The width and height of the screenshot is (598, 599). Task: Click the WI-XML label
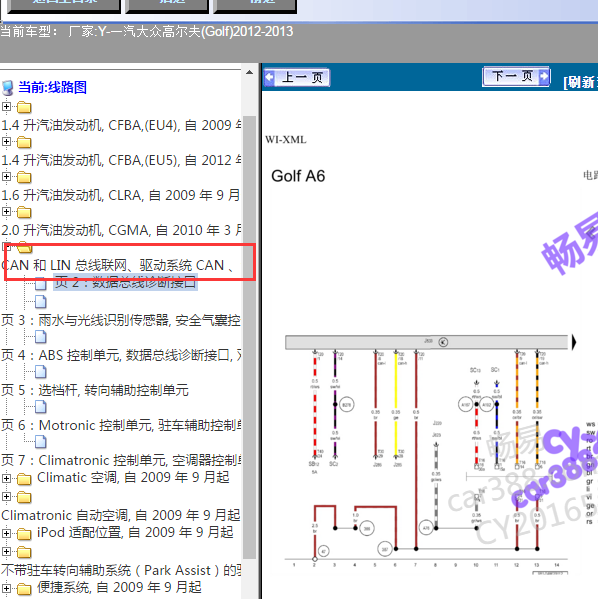(286, 140)
